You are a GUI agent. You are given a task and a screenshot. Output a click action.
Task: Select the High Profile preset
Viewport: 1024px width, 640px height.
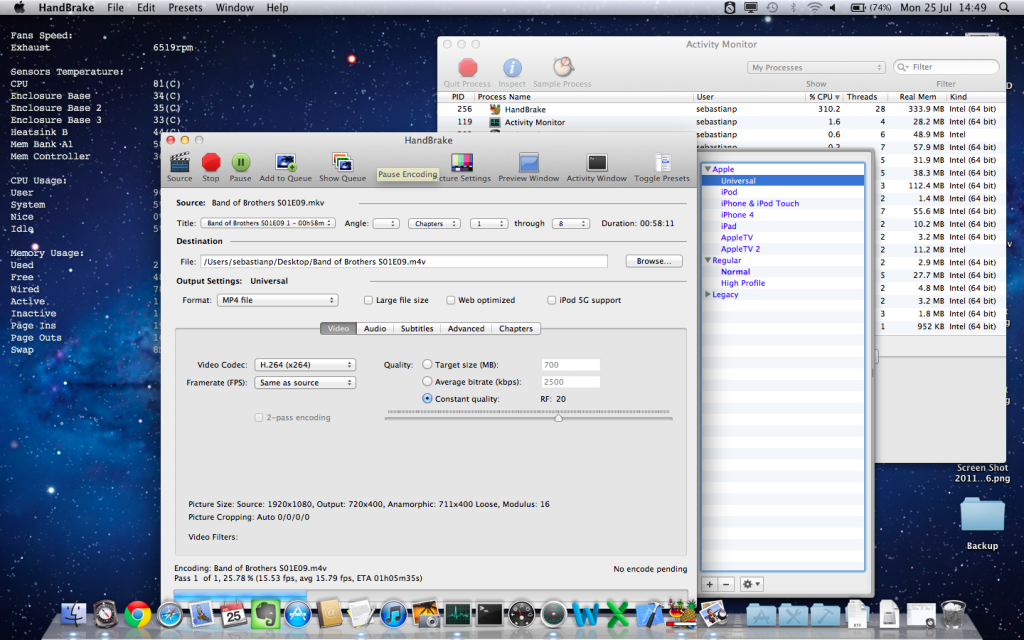[x=743, y=283]
